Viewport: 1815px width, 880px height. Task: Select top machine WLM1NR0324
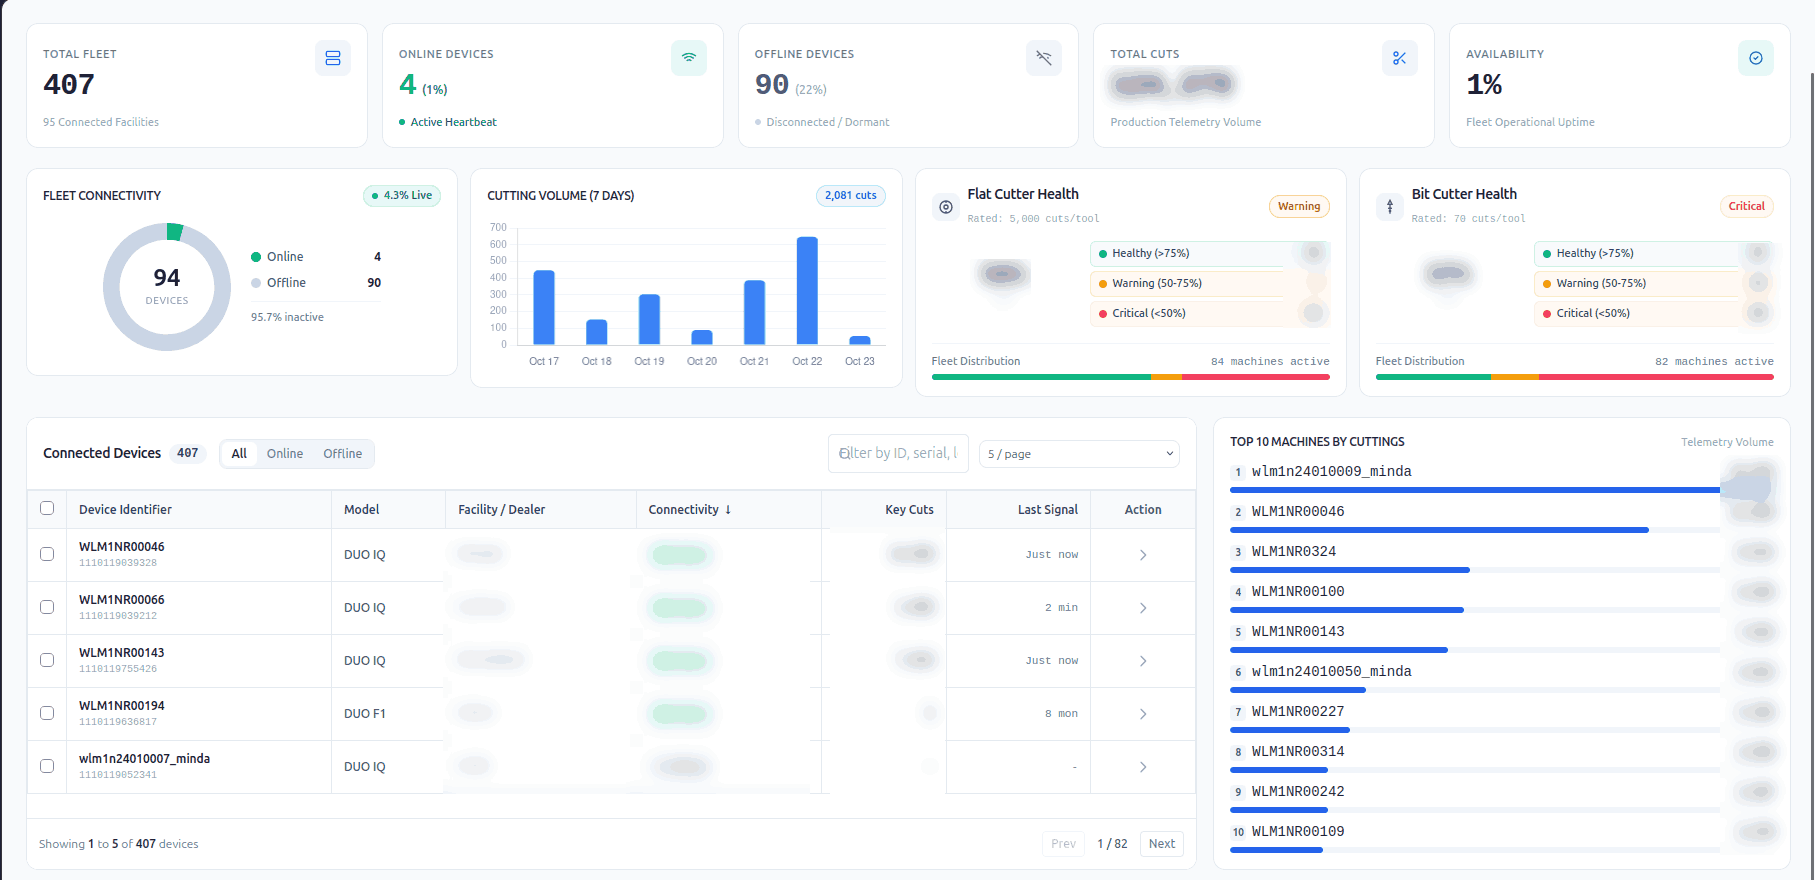click(x=1294, y=552)
